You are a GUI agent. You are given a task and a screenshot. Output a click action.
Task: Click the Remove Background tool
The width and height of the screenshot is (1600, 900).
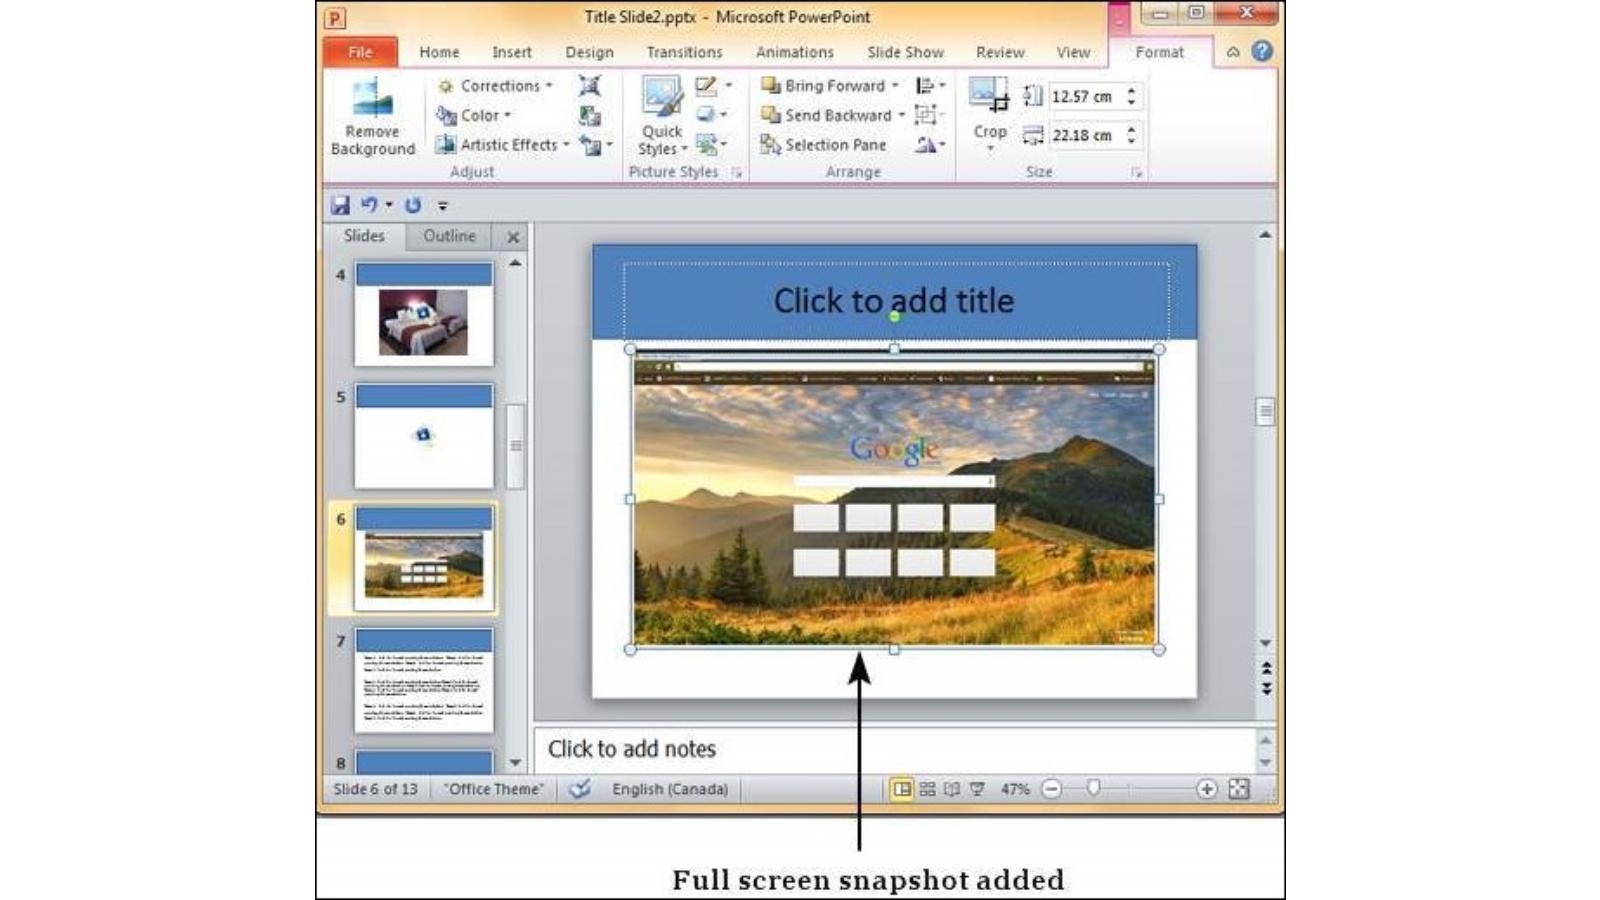pyautogui.click(x=372, y=117)
